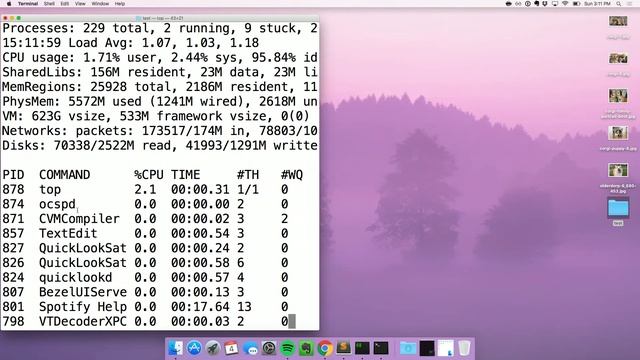Click the 13 thread count for Spotify Help
The image size is (640, 360).
click(244, 307)
